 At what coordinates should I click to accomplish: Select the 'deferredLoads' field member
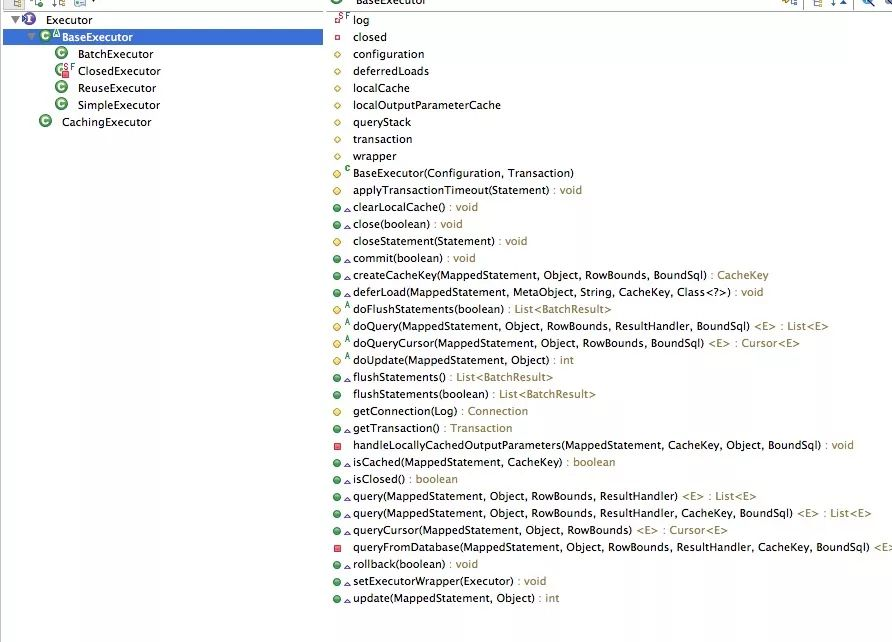(x=391, y=71)
